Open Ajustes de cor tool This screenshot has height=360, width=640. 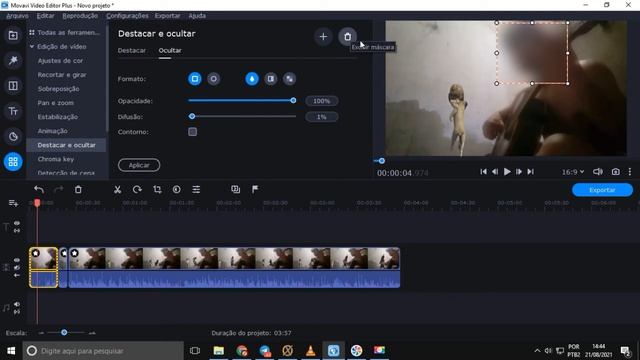click(x=60, y=60)
